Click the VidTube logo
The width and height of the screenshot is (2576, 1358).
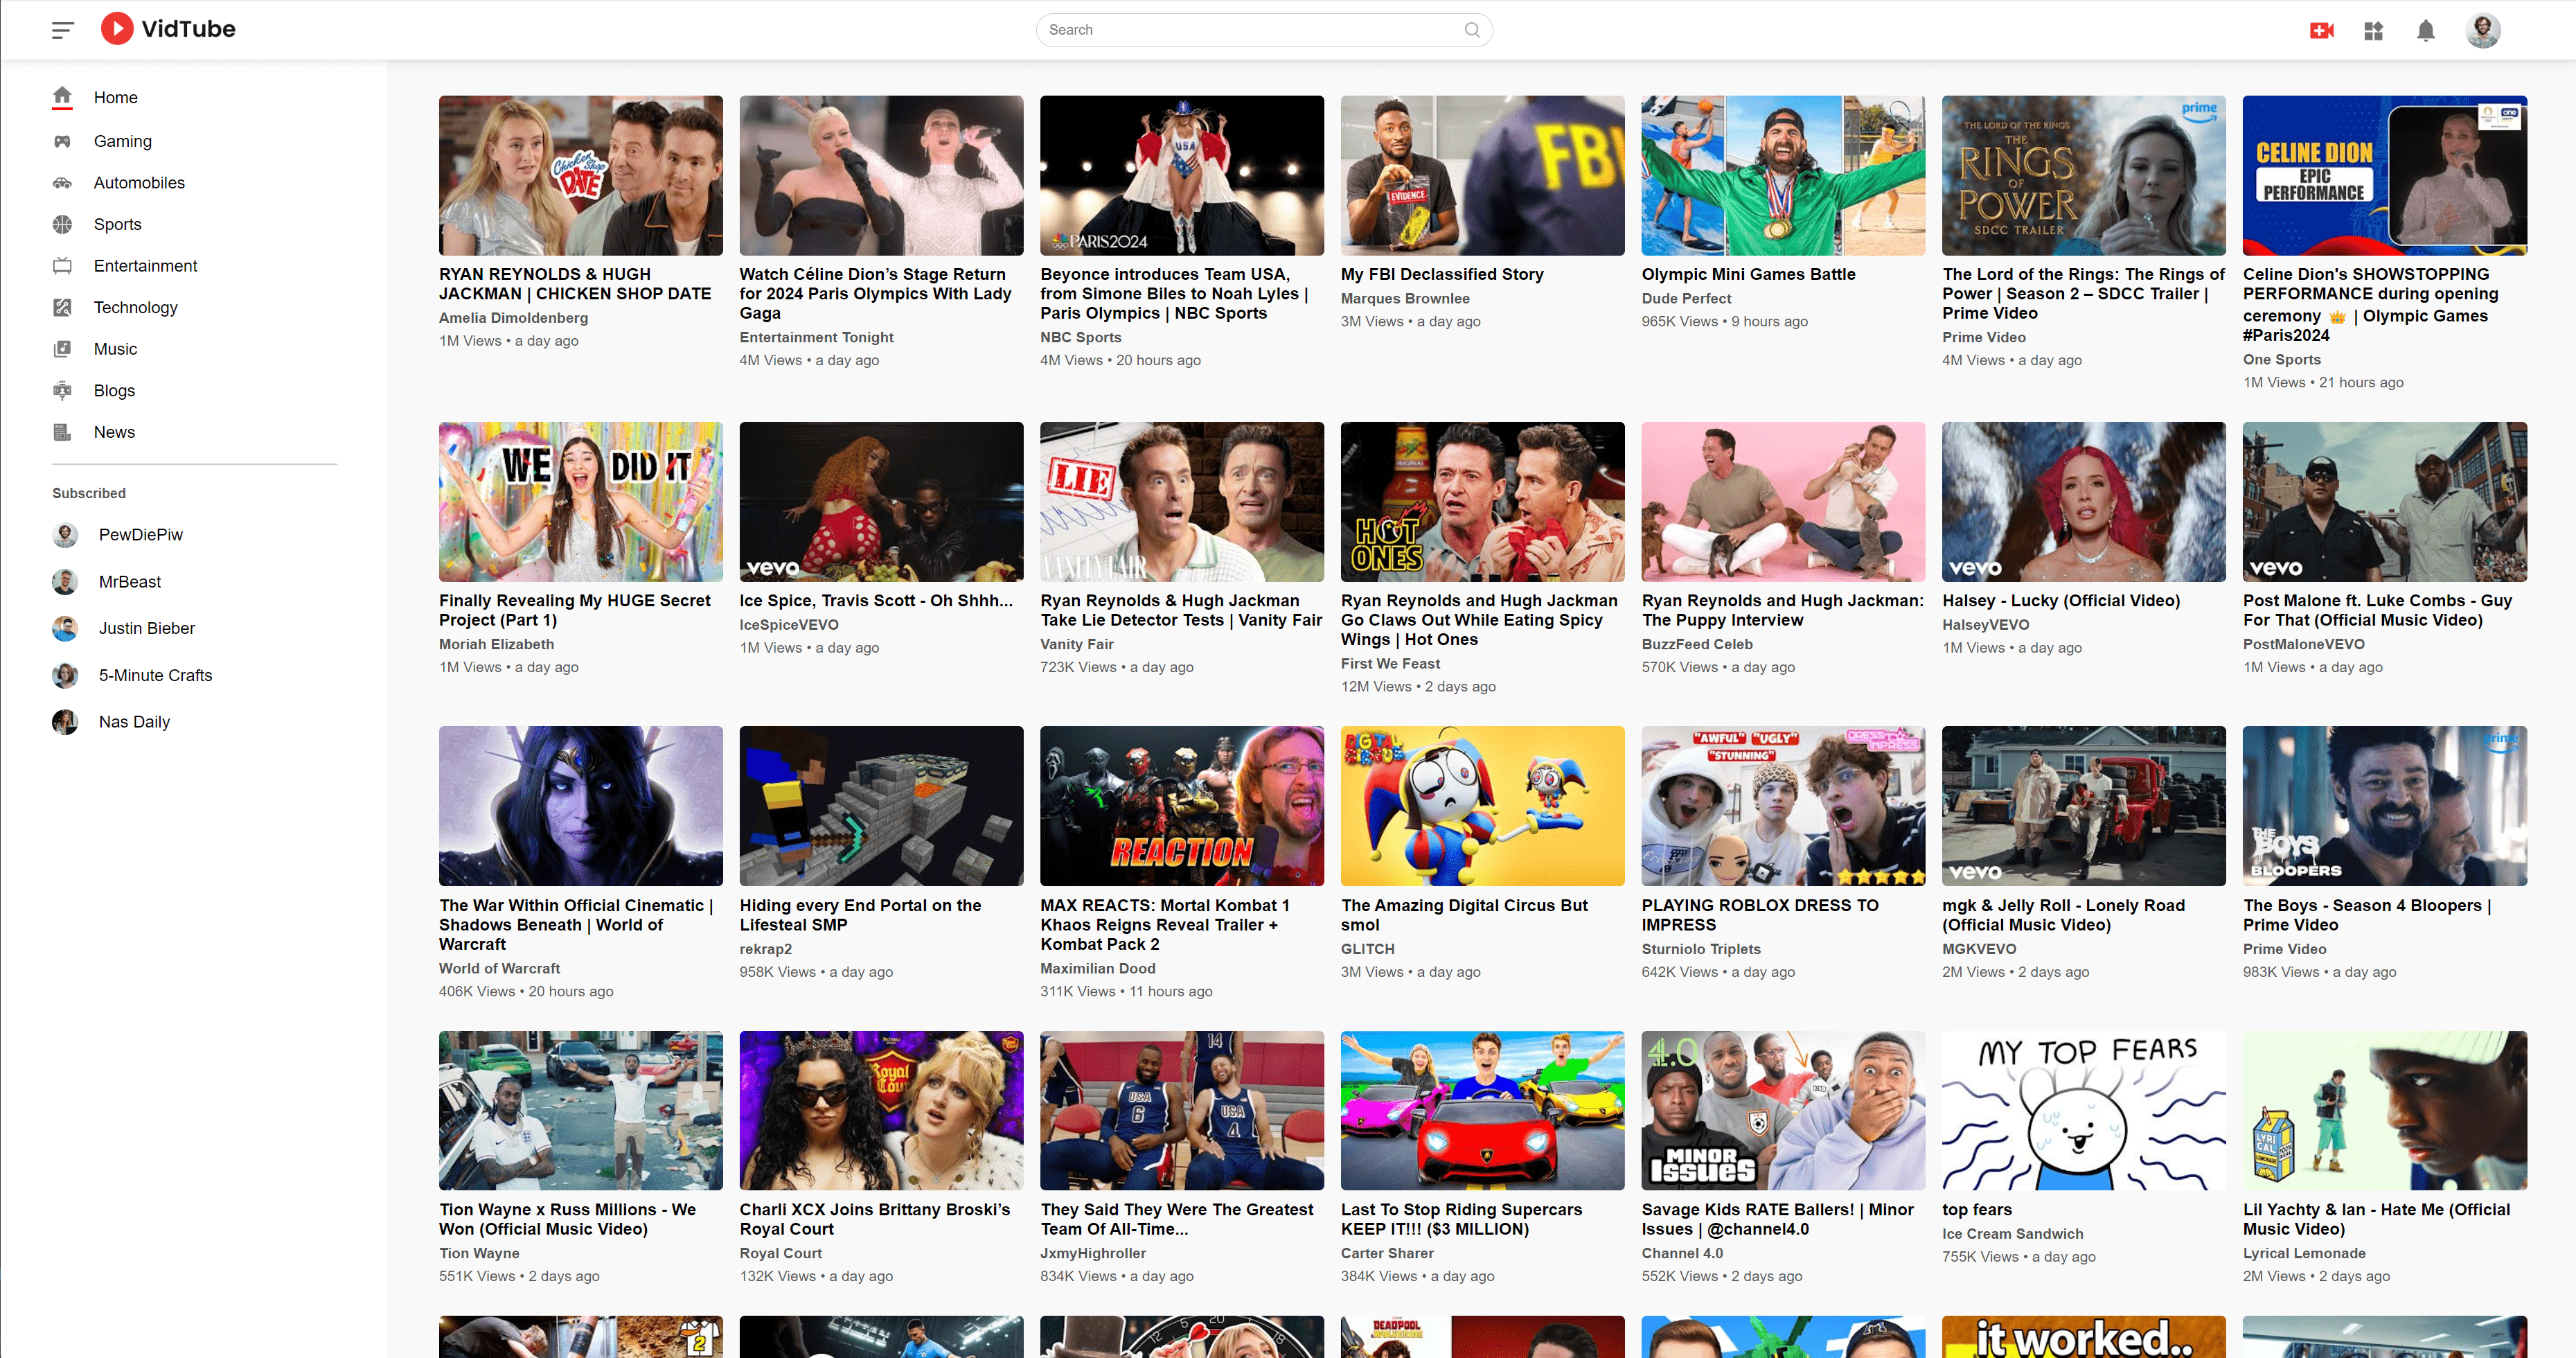(168, 29)
